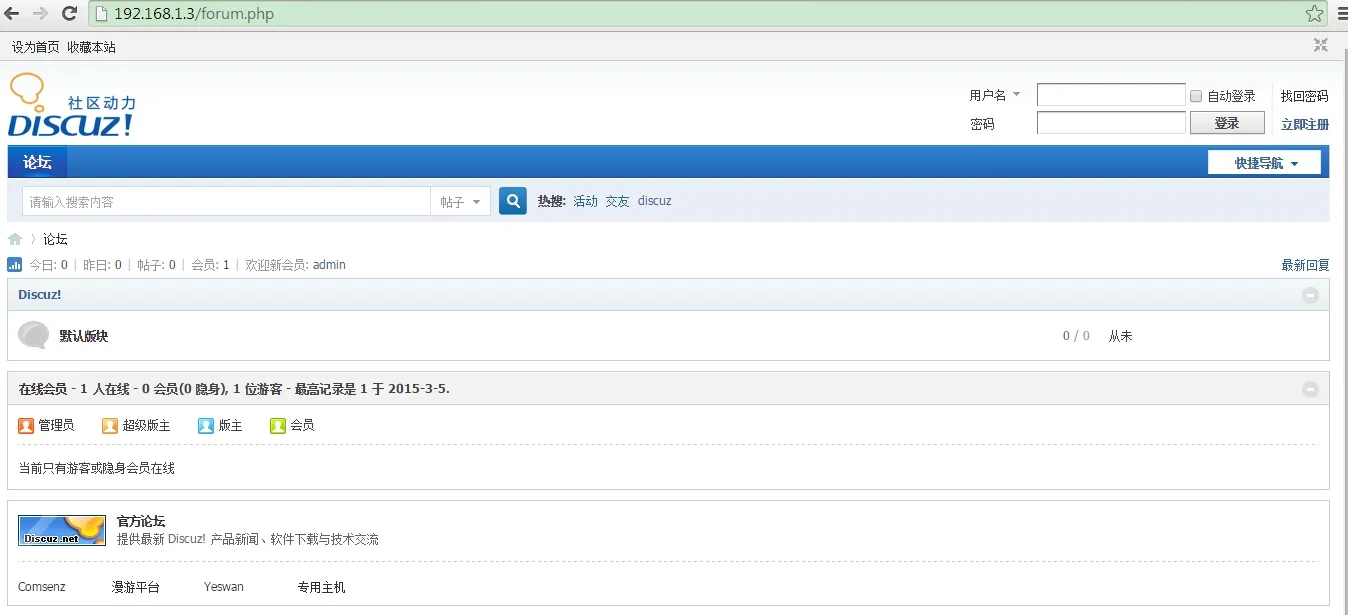
Task: Click the blue search magnifier button
Action: [x=513, y=201]
